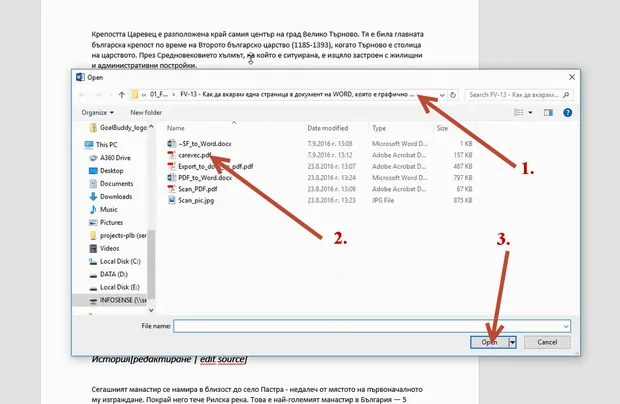Click the edit source link in document
Viewport: 620px width, 404px height.
pyautogui.click(x=222, y=359)
